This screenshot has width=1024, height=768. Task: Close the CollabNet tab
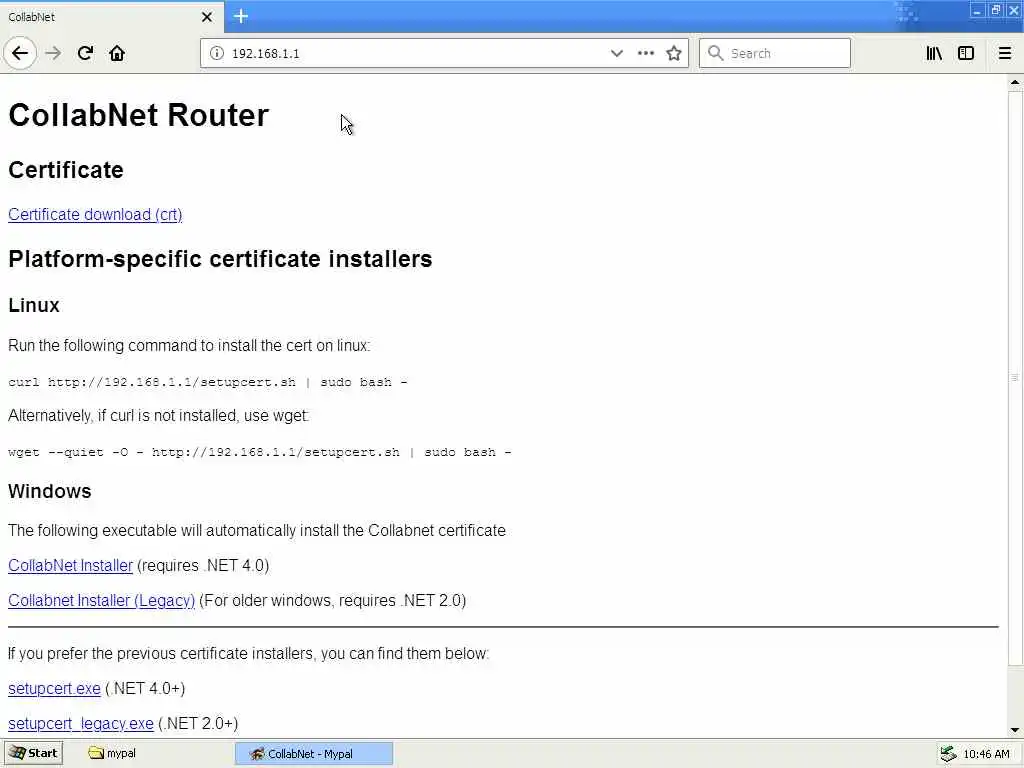point(207,17)
